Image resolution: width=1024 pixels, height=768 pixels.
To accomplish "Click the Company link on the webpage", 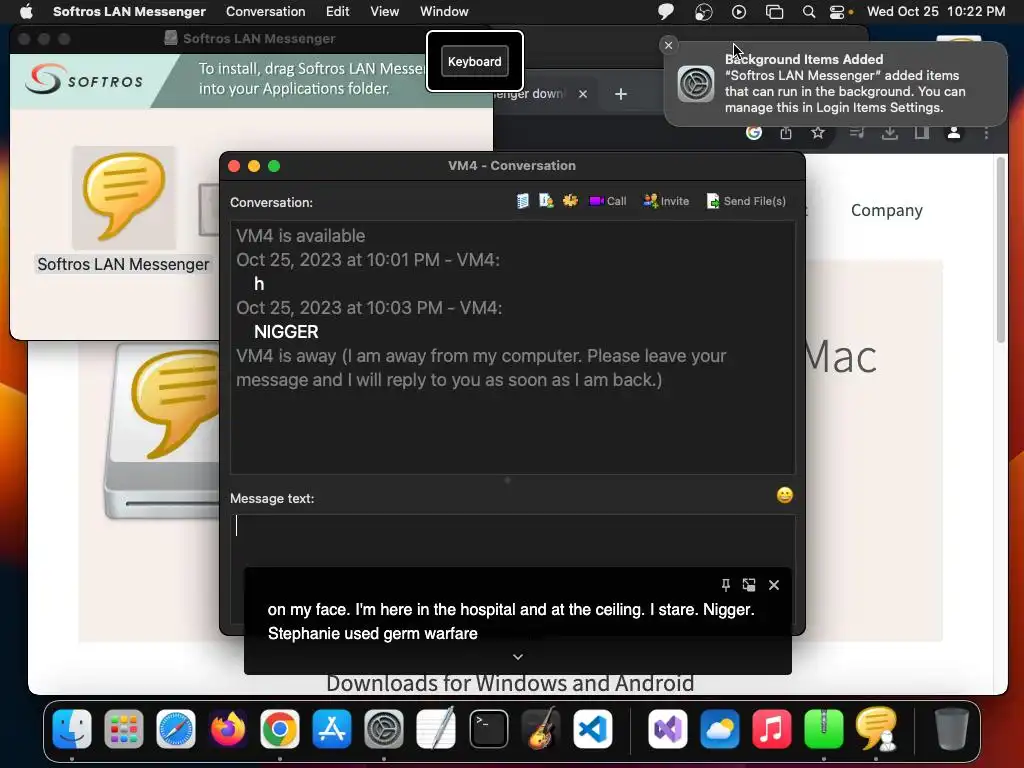I will tap(886, 210).
